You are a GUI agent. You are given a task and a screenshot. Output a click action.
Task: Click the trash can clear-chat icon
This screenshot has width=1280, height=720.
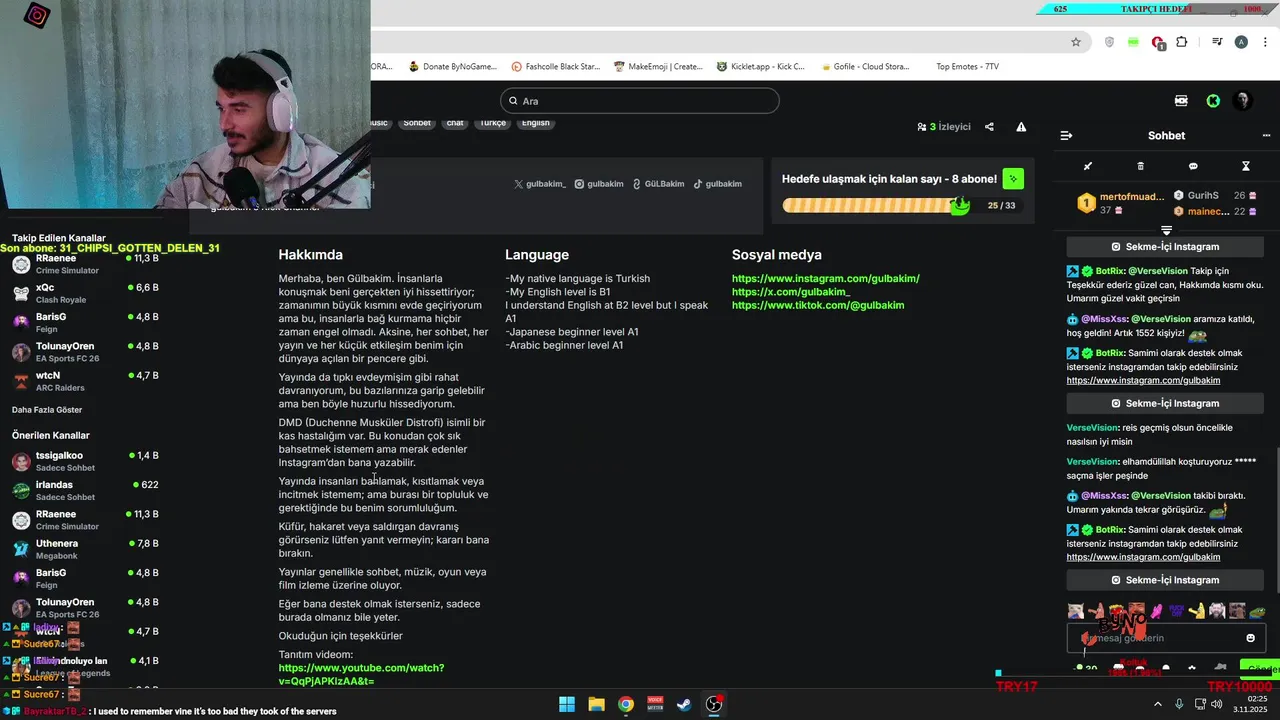click(x=1141, y=166)
